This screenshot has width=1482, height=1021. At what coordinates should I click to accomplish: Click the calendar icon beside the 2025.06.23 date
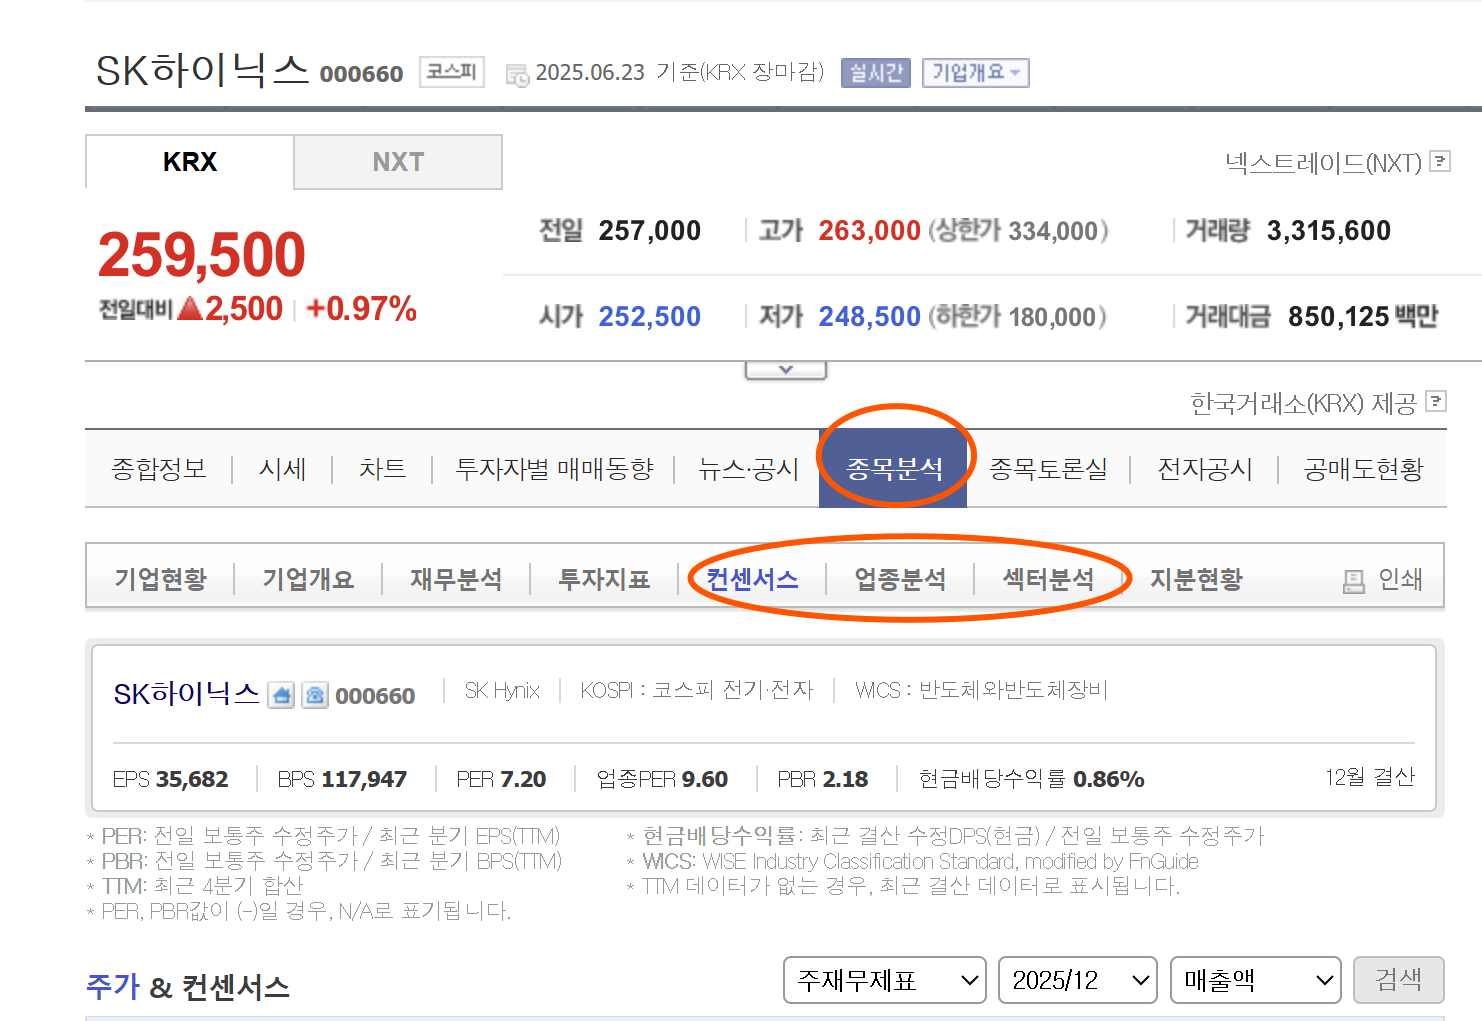(517, 75)
